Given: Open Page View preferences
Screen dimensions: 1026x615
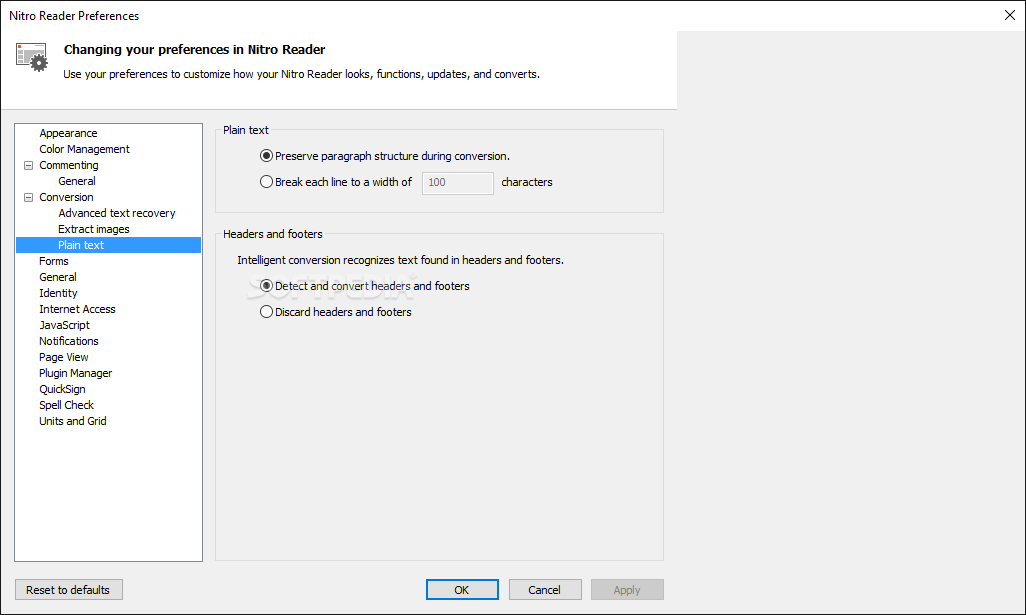Looking at the screenshot, I should pos(63,357).
